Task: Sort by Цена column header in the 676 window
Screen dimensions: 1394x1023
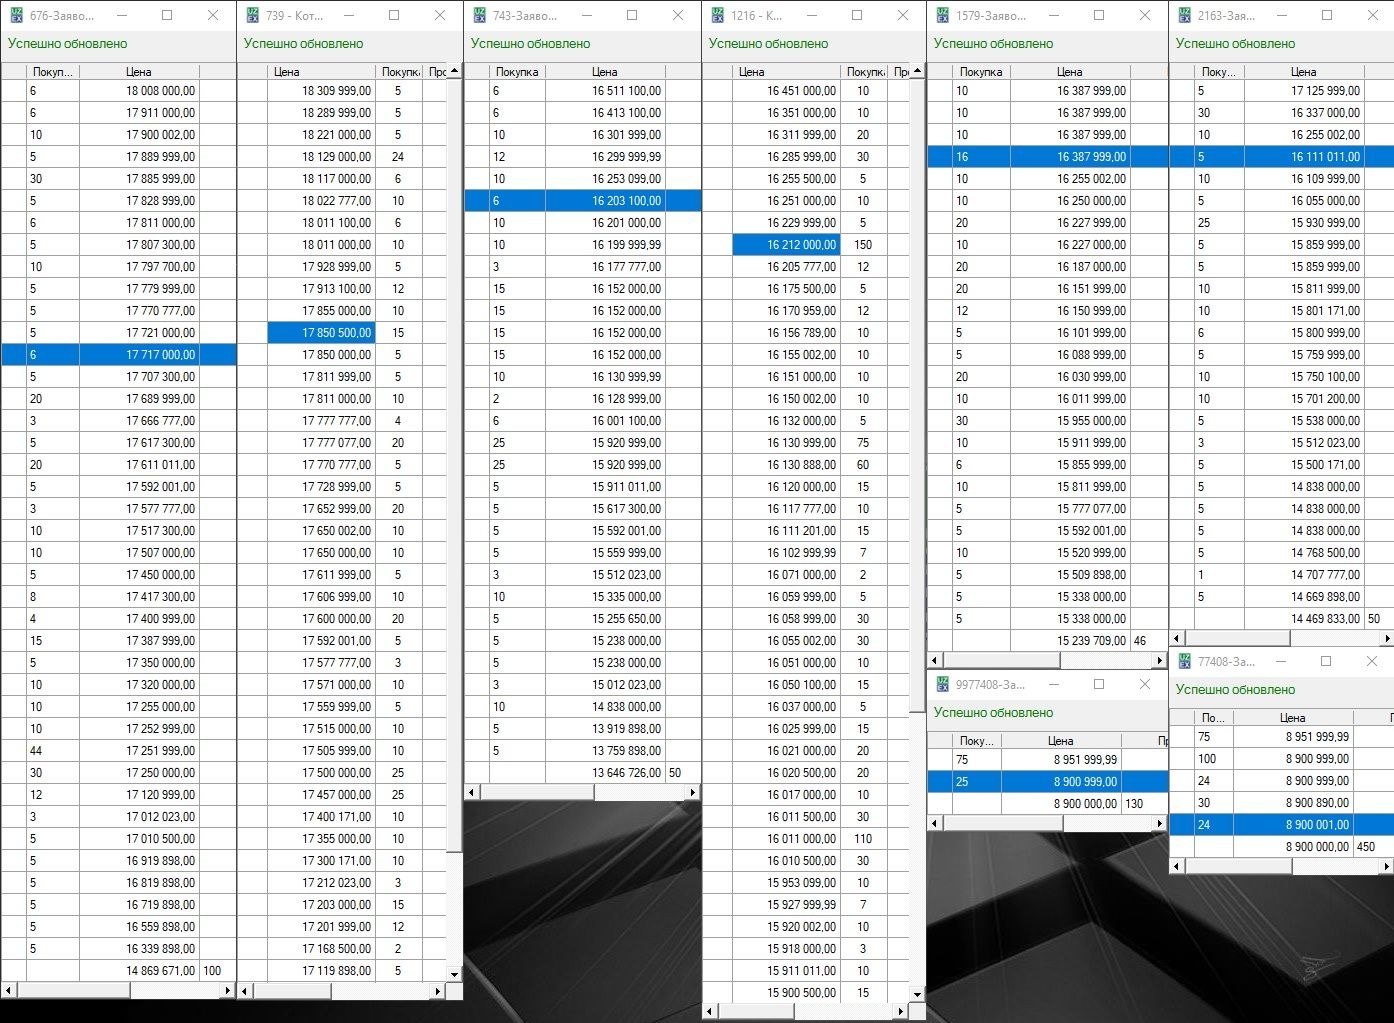Action: pyautogui.click(x=139, y=72)
